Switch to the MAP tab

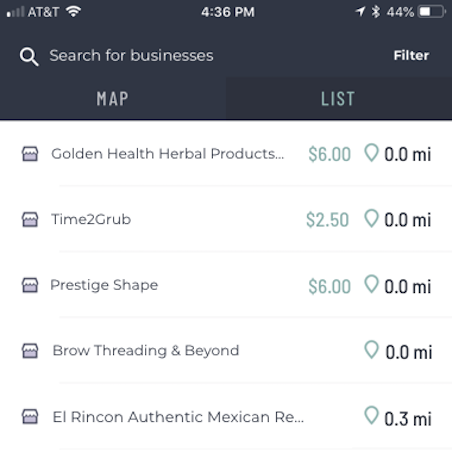(113, 98)
